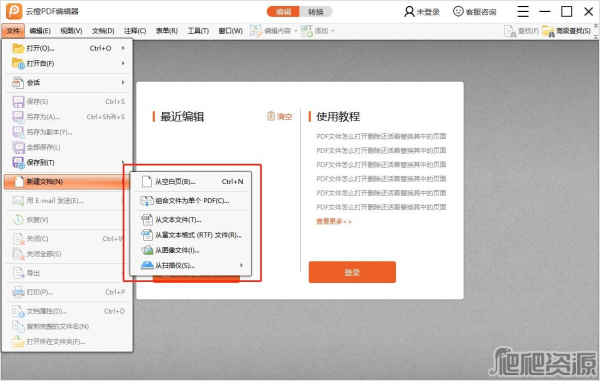This screenshot has height=381, width=600.
Task: Select 新建文档(N) menu entry
Action: pyautogui.click(x=66, y=181)
